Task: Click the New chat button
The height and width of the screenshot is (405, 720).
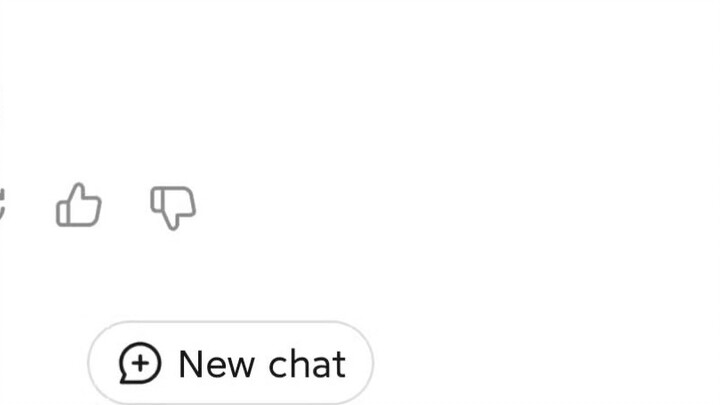Action: [231, 363]
